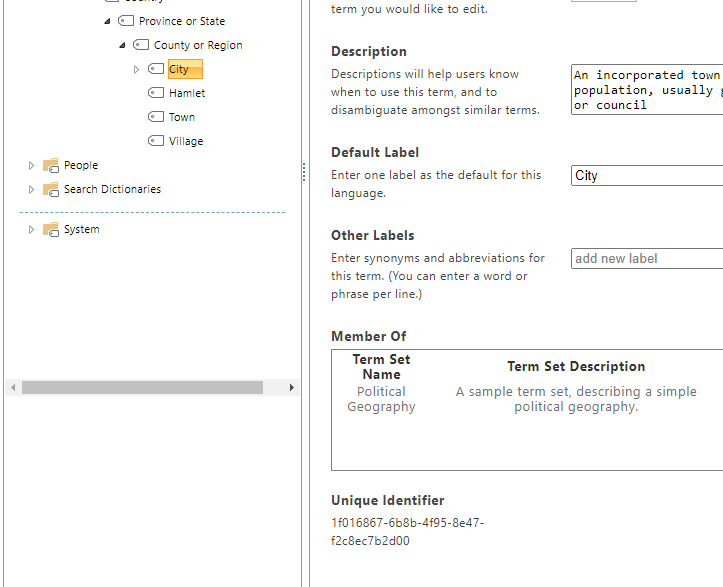
Task: Select the Province or State term
Action: coord(182,21)
